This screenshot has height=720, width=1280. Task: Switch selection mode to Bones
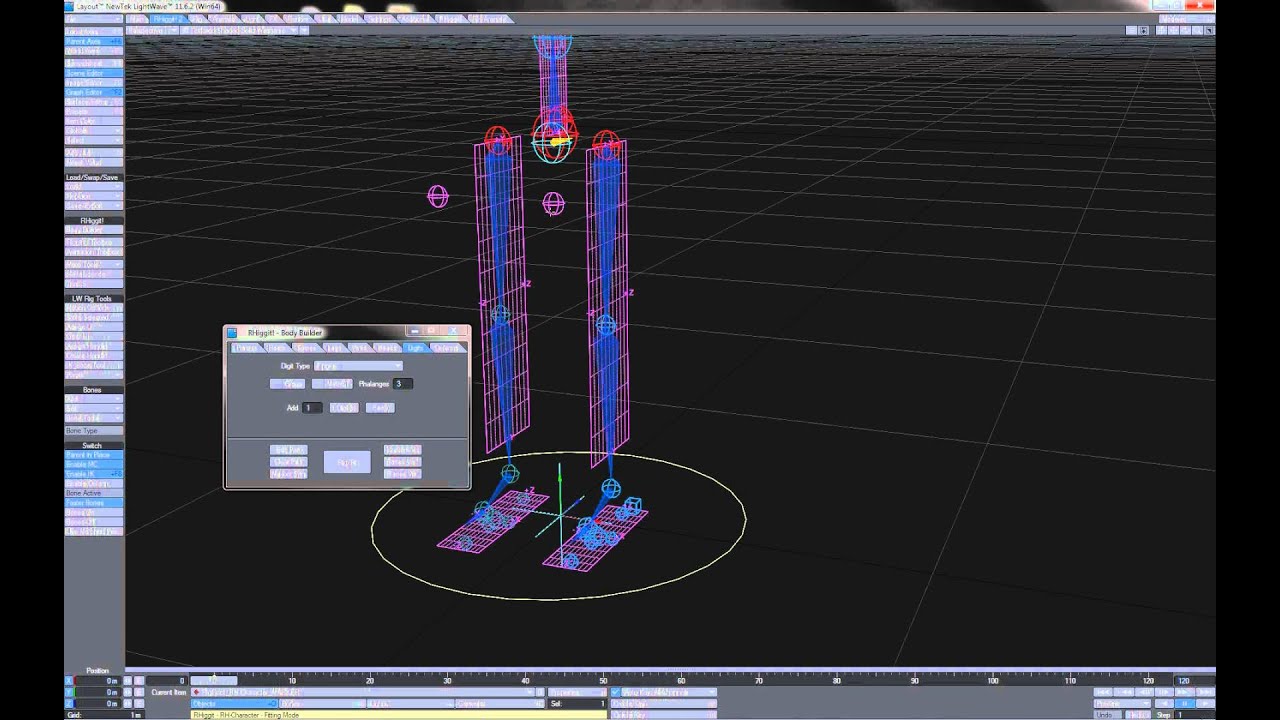click(323, 703)
